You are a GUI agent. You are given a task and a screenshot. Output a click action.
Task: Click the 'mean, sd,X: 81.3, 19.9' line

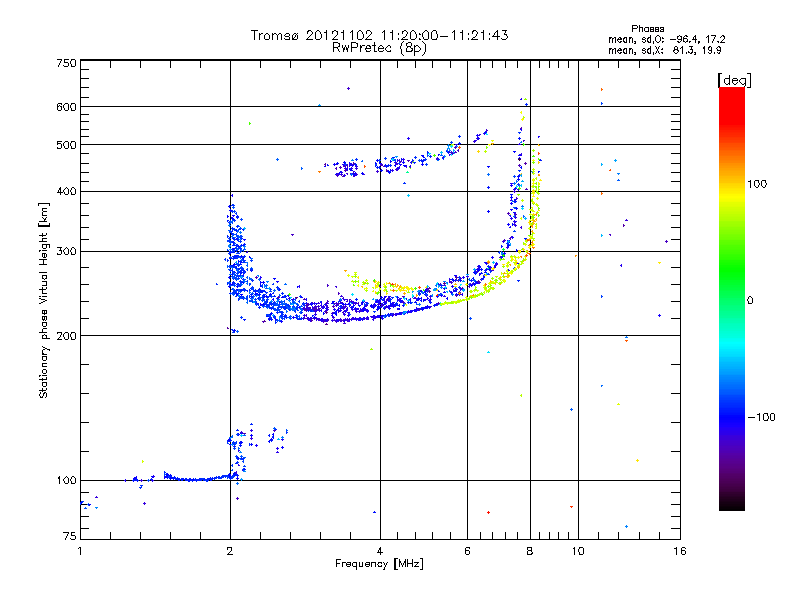tap(664, 50)
